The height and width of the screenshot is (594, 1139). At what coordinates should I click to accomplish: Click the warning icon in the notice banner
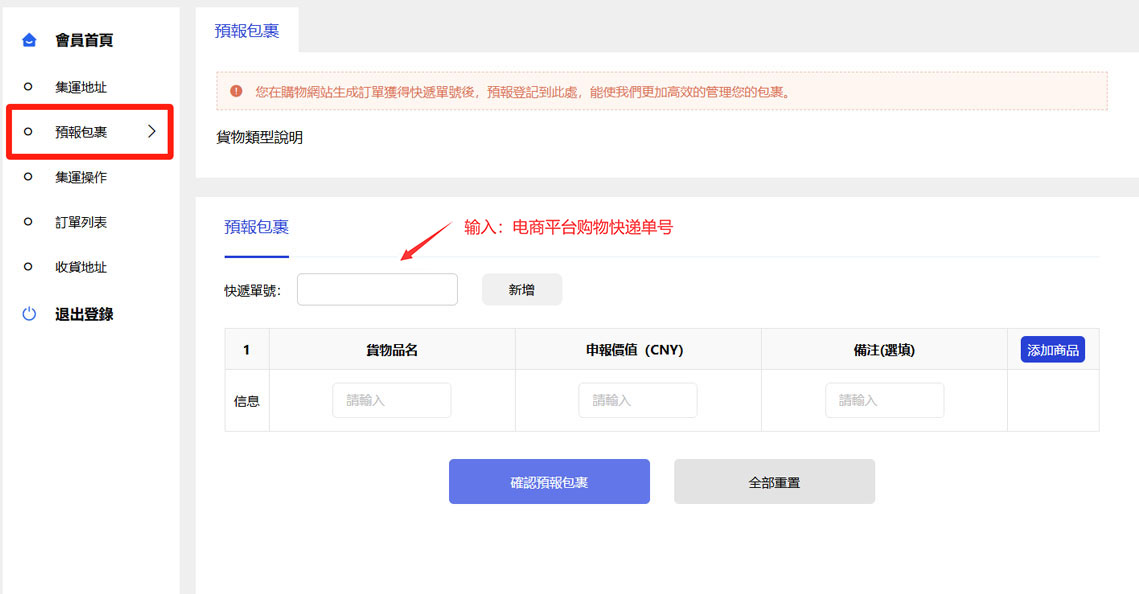[x=236, y=91]
